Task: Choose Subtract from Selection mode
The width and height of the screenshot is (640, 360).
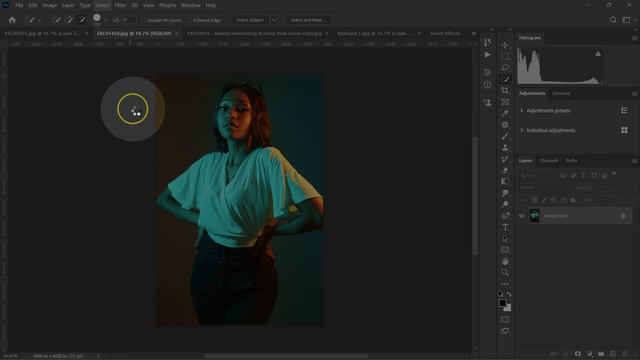Action: pyautogui.click(x=81, y=20)
